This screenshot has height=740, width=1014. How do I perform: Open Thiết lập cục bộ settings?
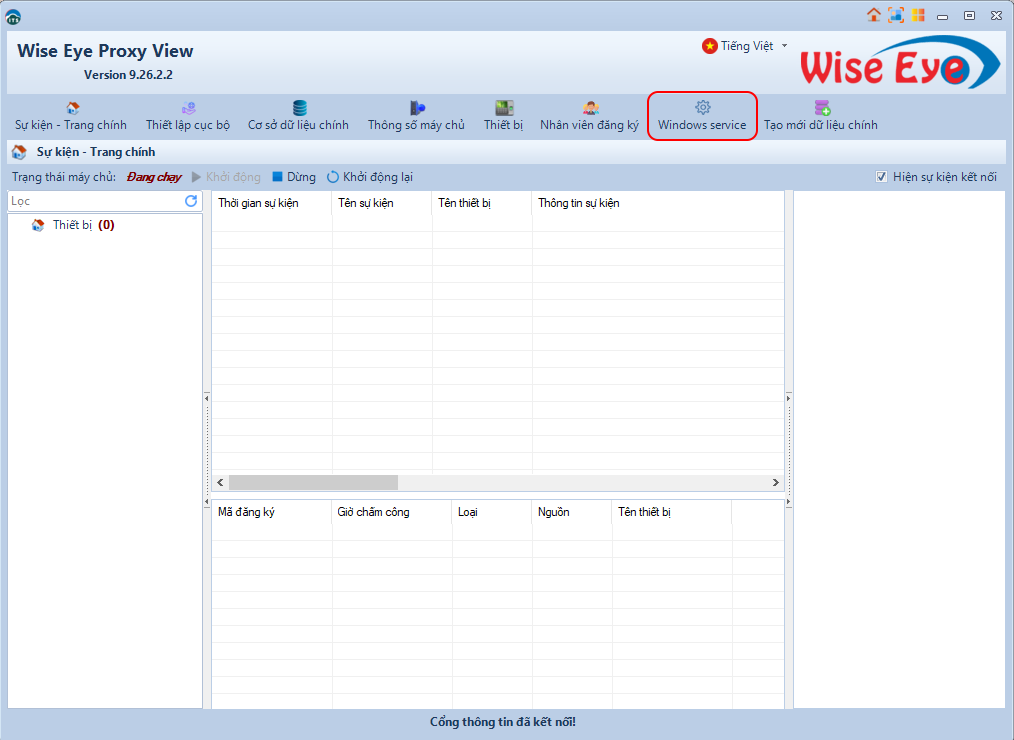pos(188,116)
